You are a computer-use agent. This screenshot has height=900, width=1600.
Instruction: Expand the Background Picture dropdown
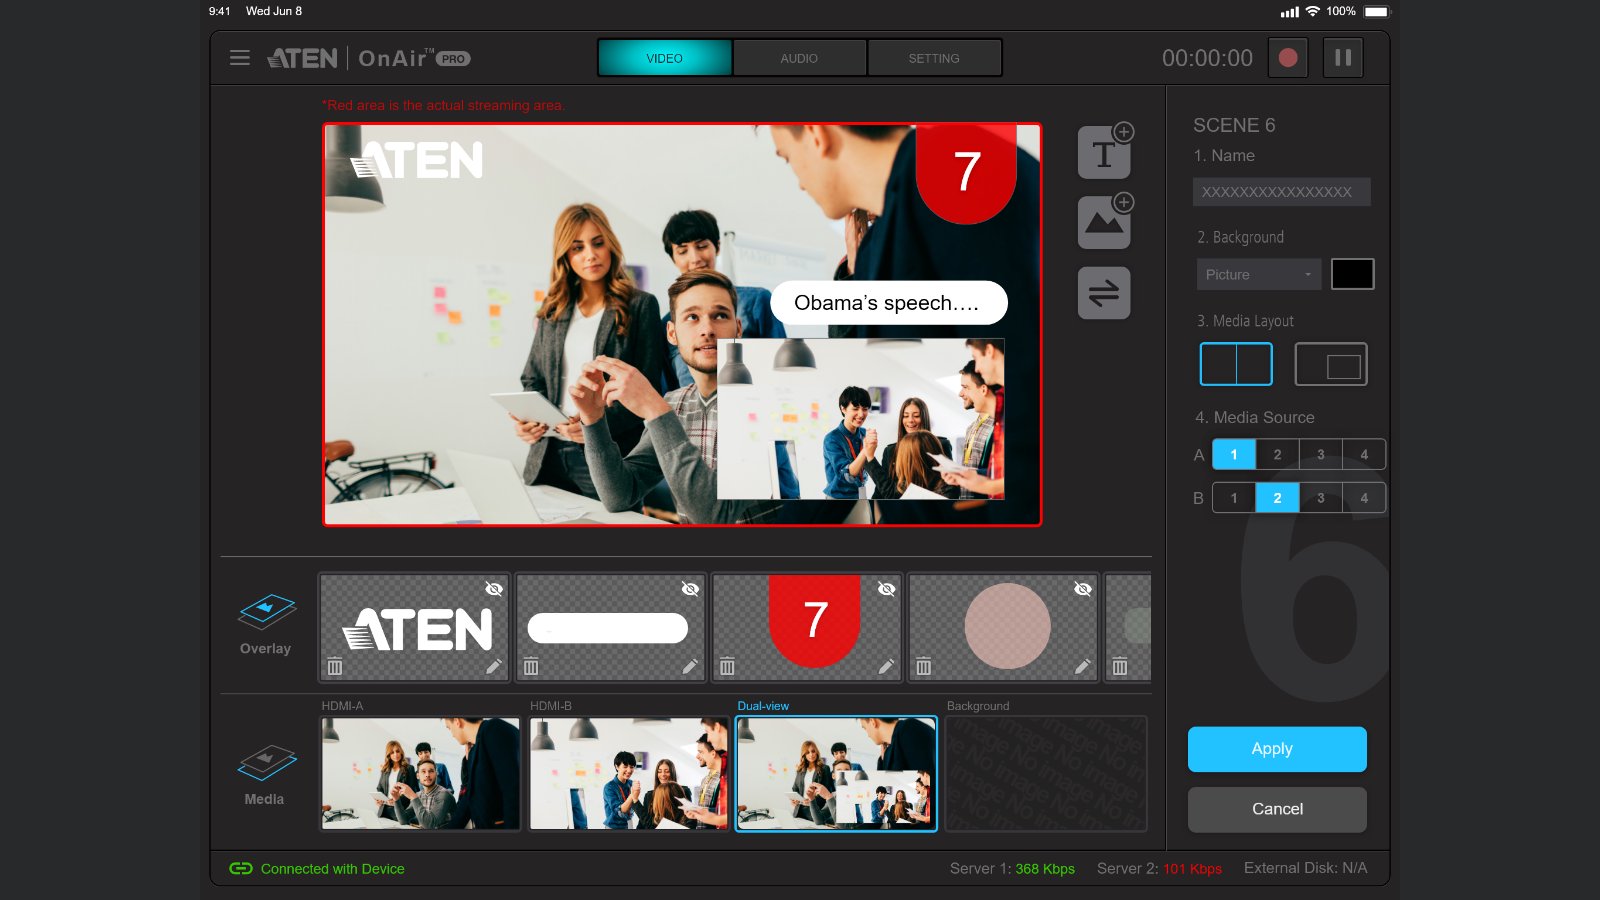[x=1258, y=274]
